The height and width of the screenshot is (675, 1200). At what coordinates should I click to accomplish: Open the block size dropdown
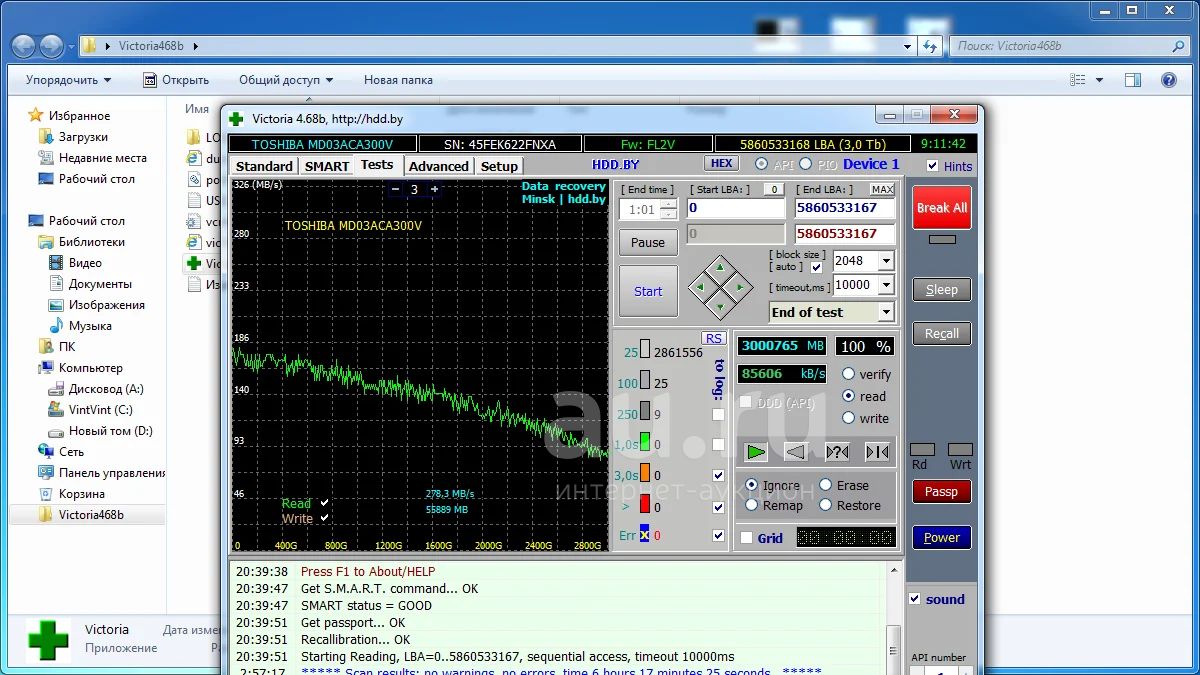pos(885,261)
